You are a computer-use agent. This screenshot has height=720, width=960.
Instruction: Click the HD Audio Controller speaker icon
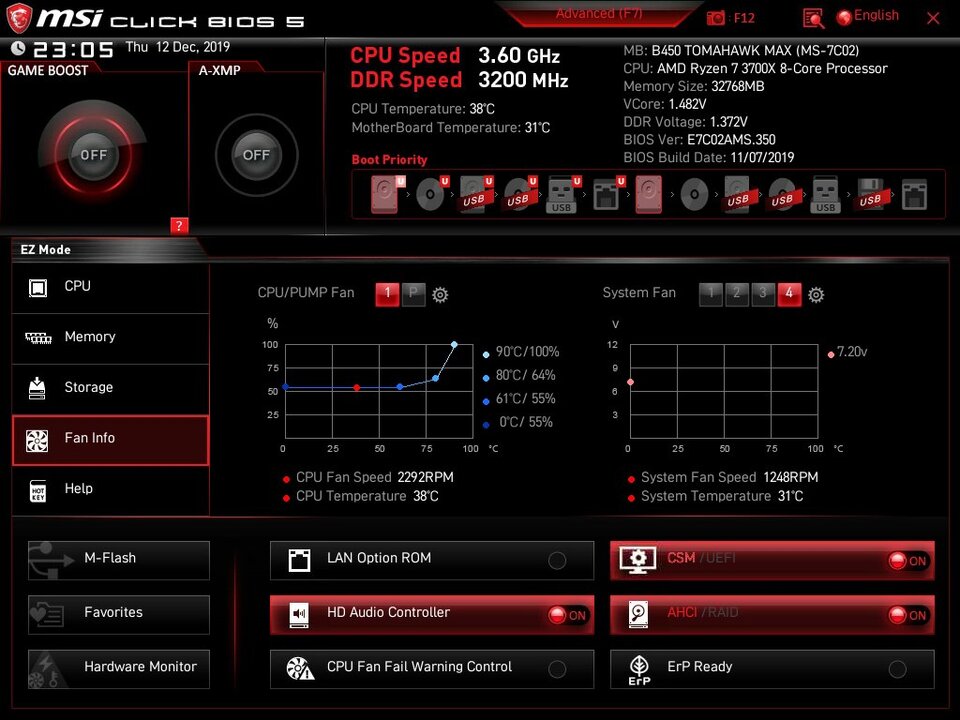299,614
